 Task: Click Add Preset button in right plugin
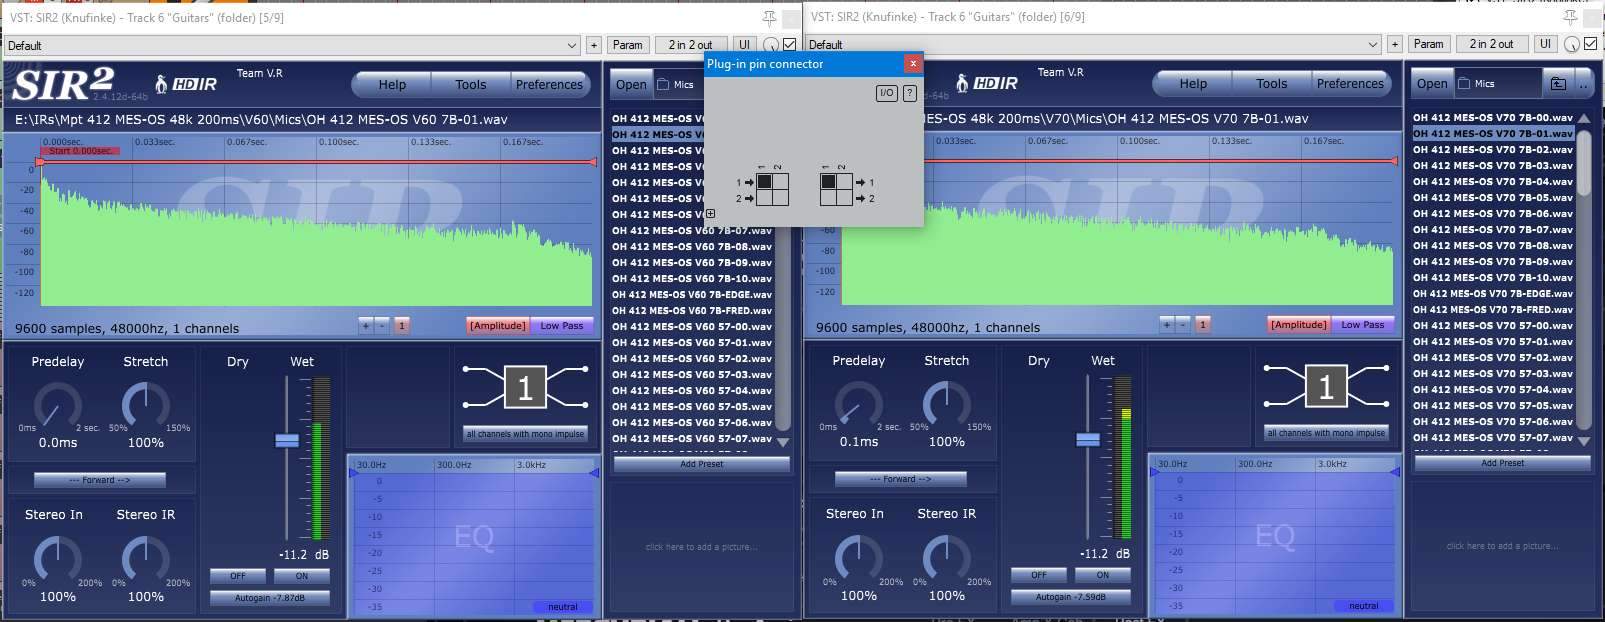tap(1502, 463)
